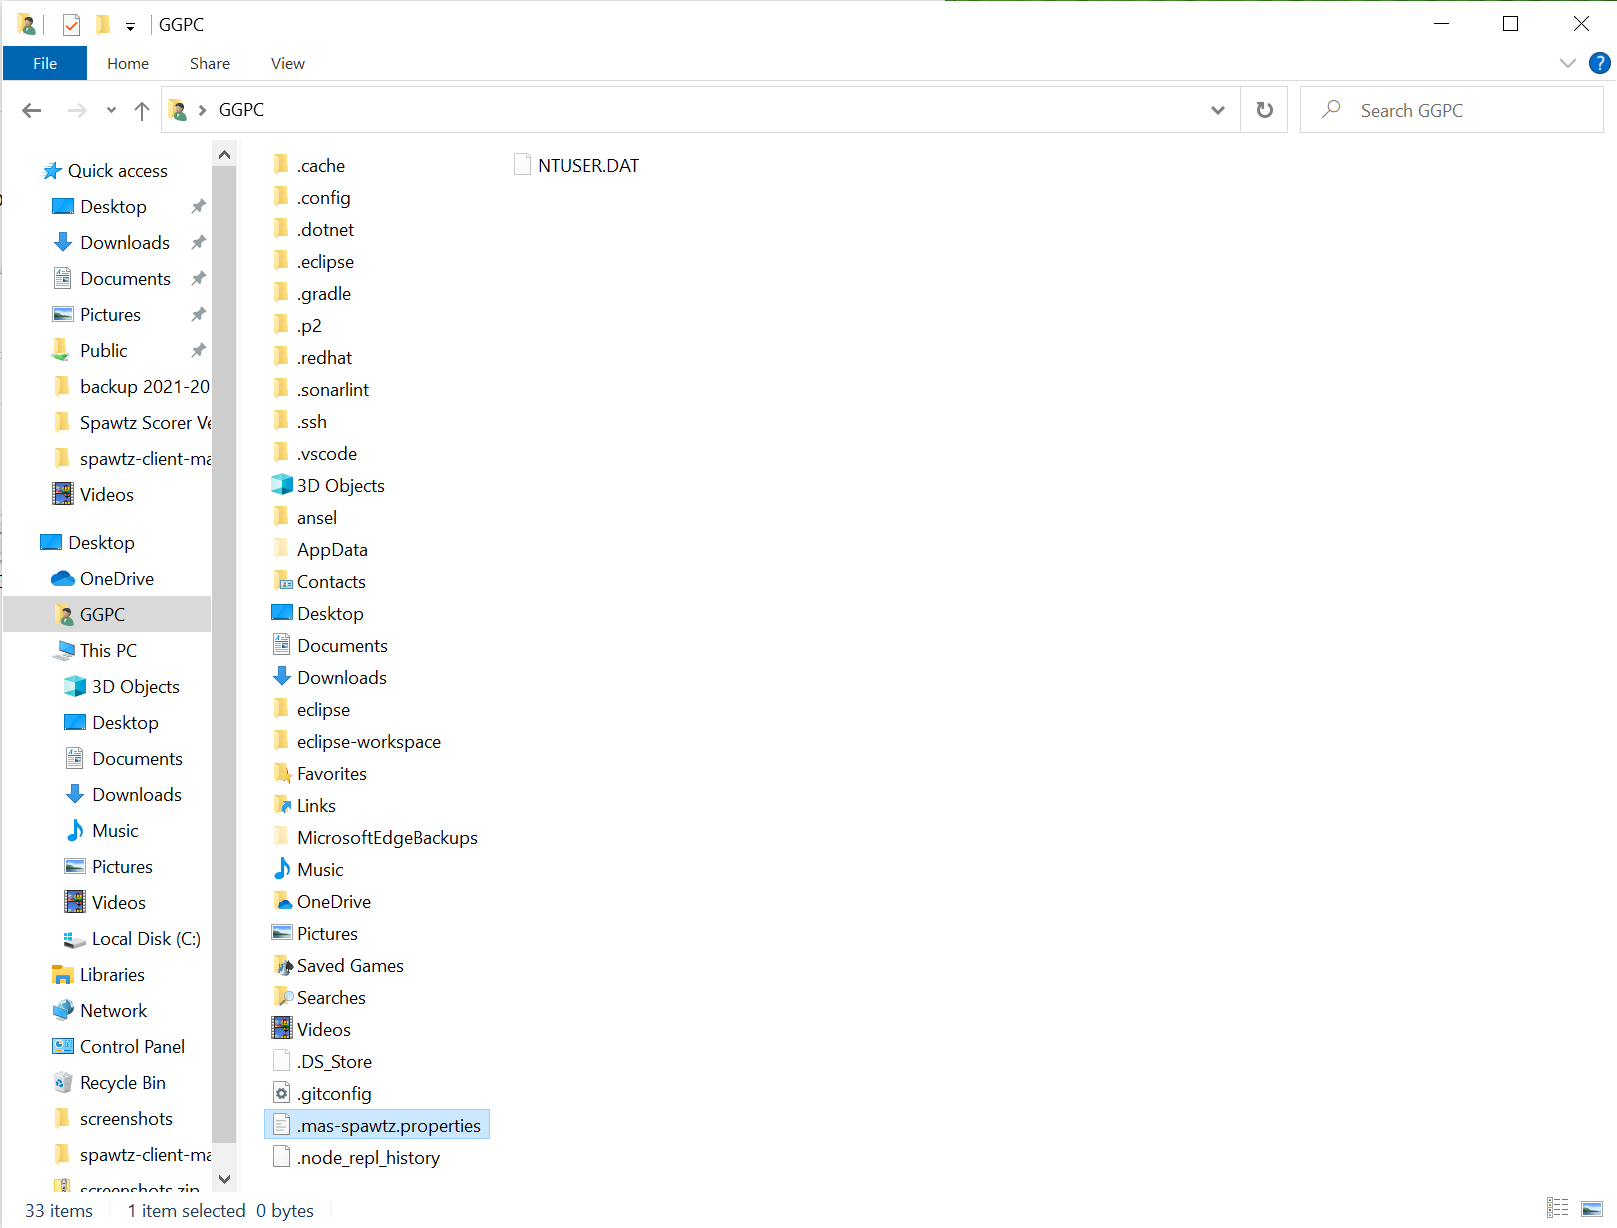Click inside the Search GGPC field
Viewport: 1617px width, 1228px height.
[1452, 110]
